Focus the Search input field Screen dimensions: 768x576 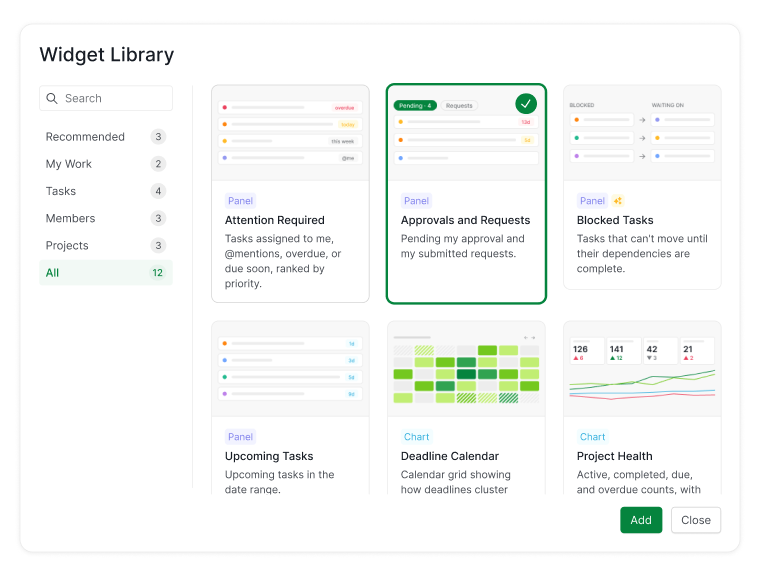click(106, 98)
